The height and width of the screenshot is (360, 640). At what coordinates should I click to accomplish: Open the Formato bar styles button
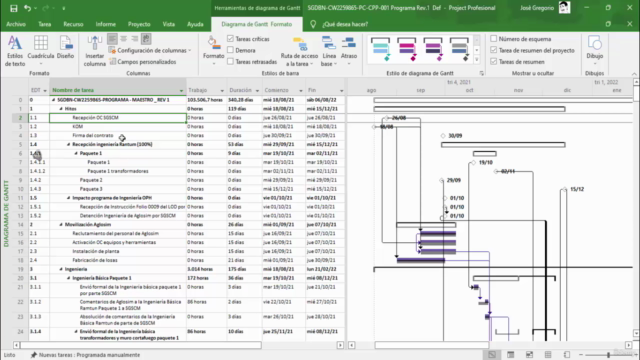(x=213, y=51)
